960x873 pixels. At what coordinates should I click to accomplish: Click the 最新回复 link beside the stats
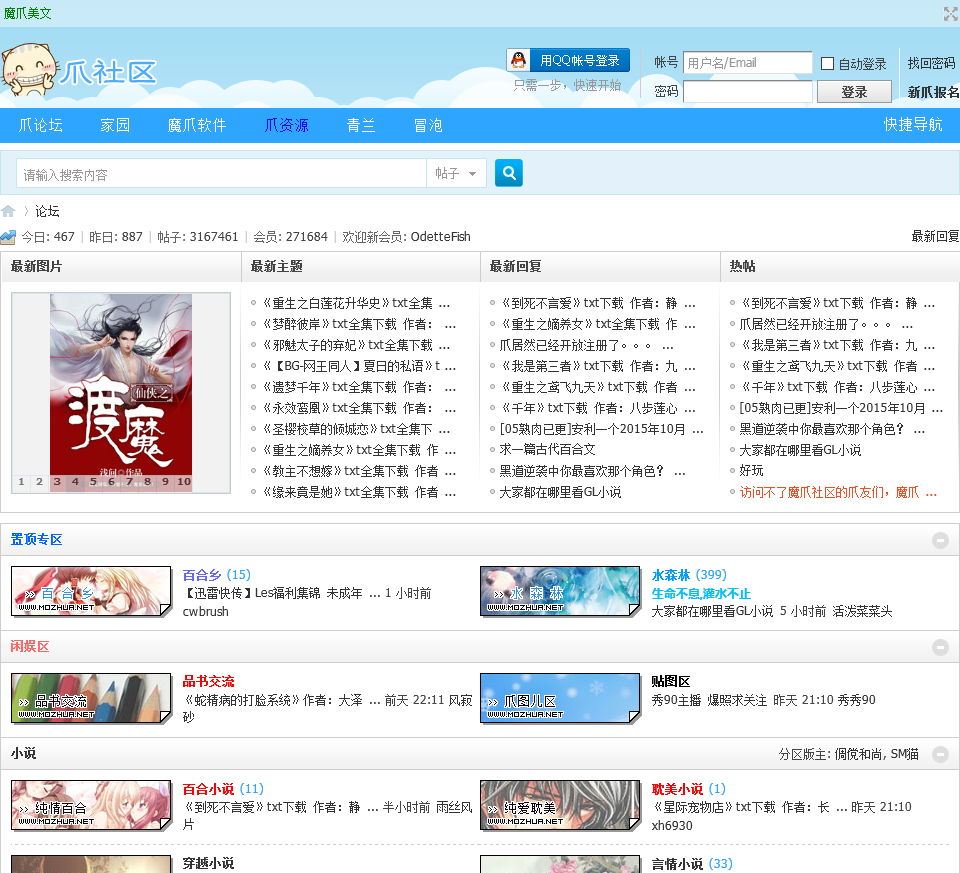[935, 236]
